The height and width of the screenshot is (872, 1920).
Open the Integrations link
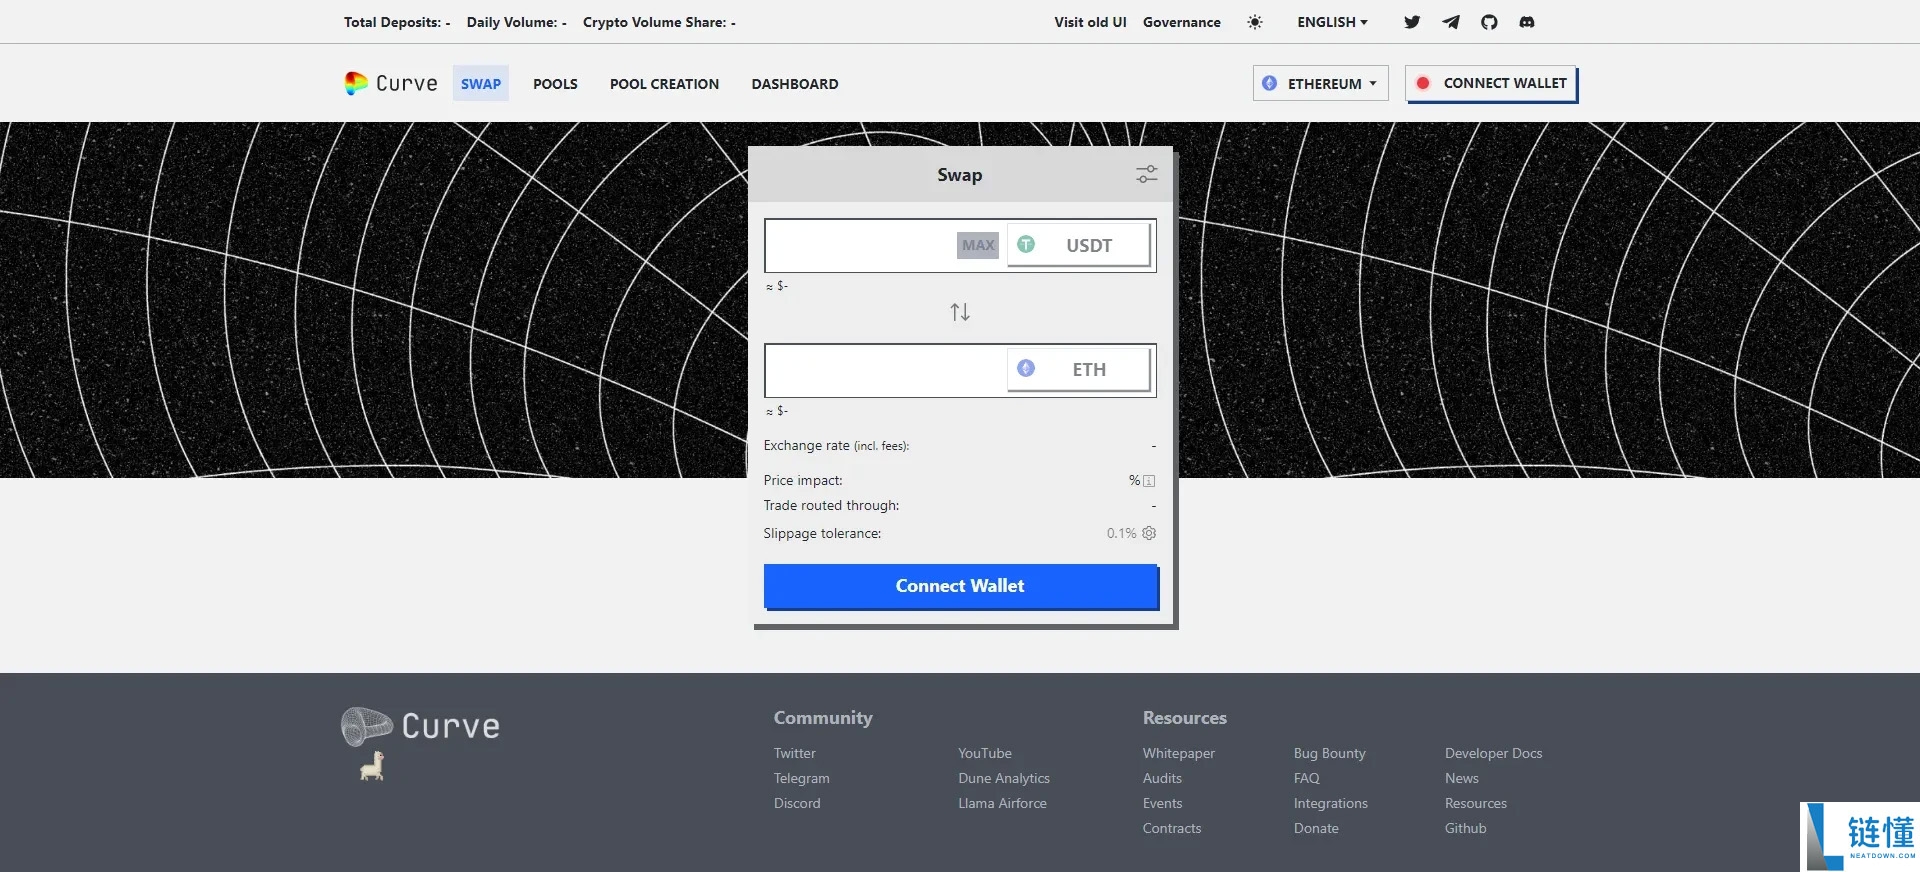1330,803
